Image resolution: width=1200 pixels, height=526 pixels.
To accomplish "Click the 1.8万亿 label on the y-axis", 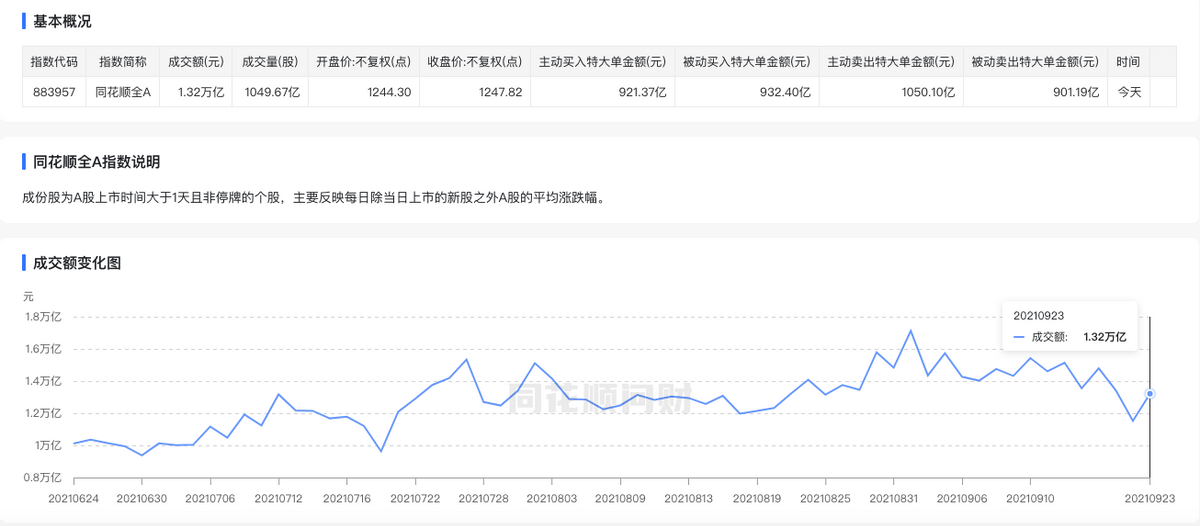I will [x=43, y=317].
